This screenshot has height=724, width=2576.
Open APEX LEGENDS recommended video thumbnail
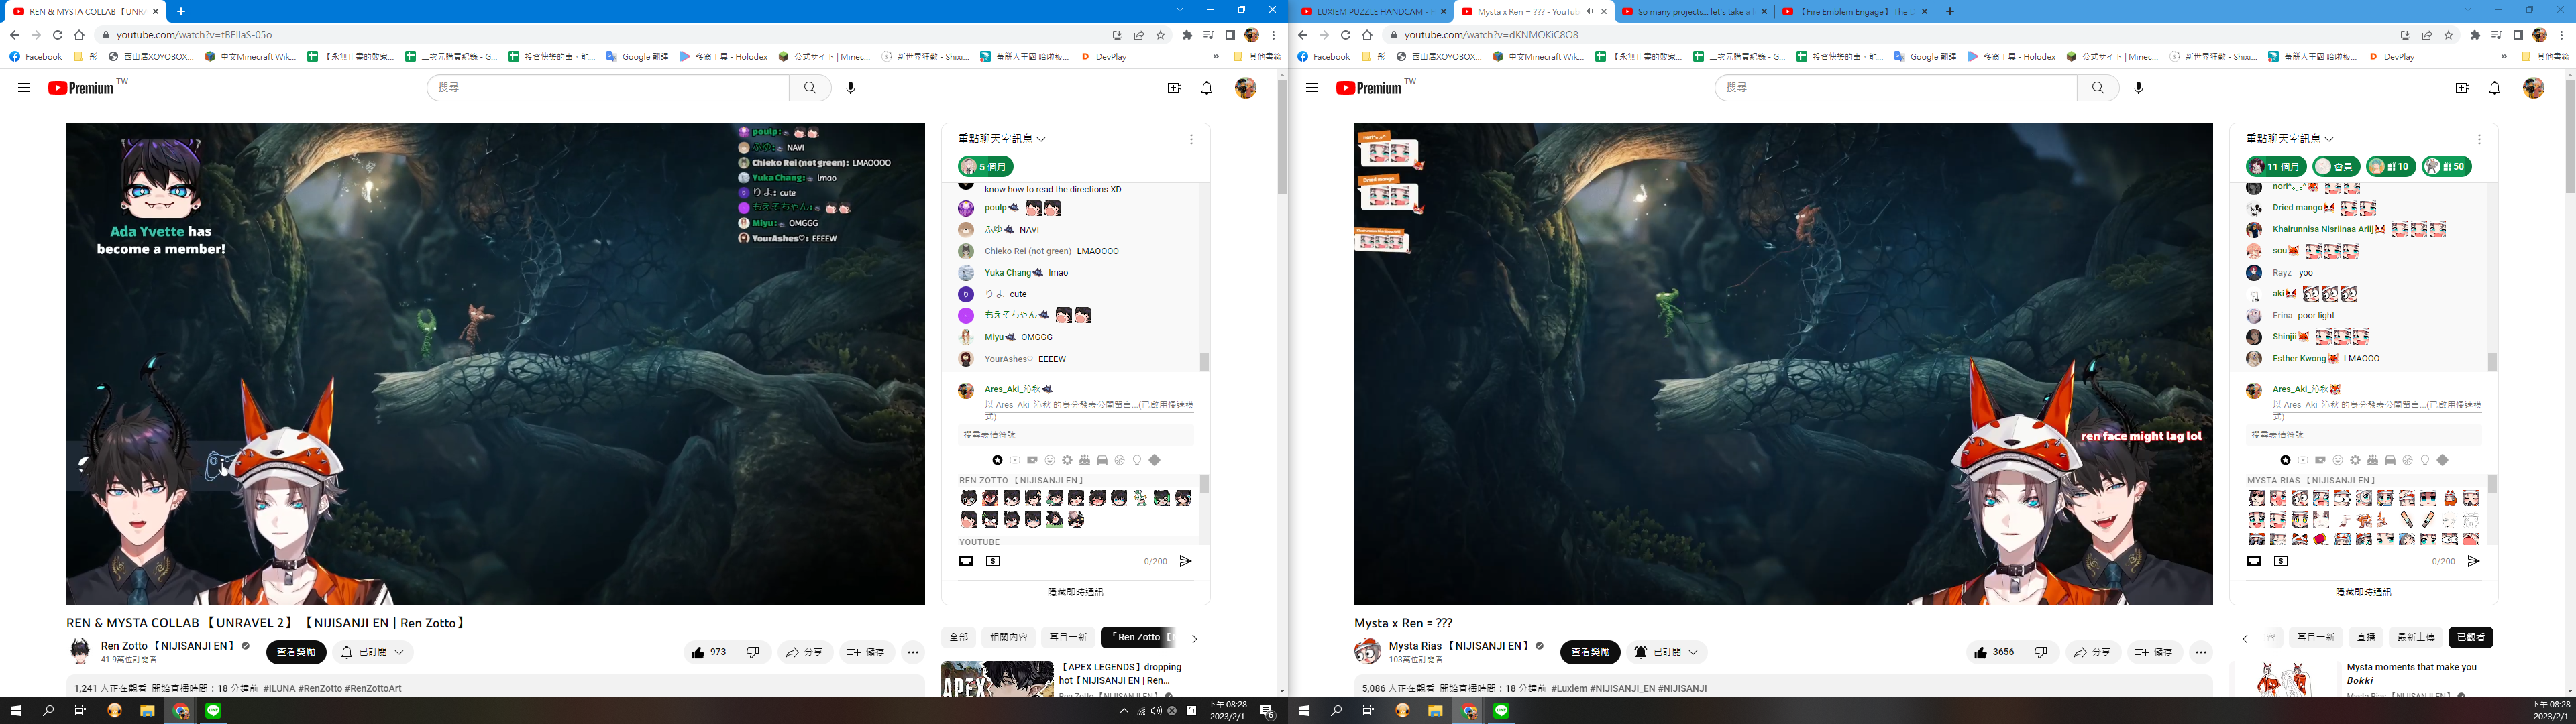[997, 679]
